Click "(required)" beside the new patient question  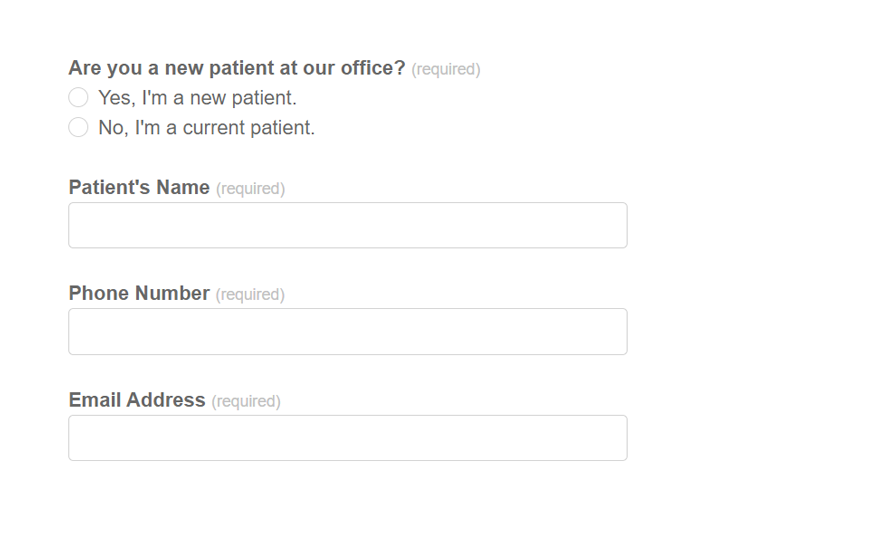click(x=446, y=69)
